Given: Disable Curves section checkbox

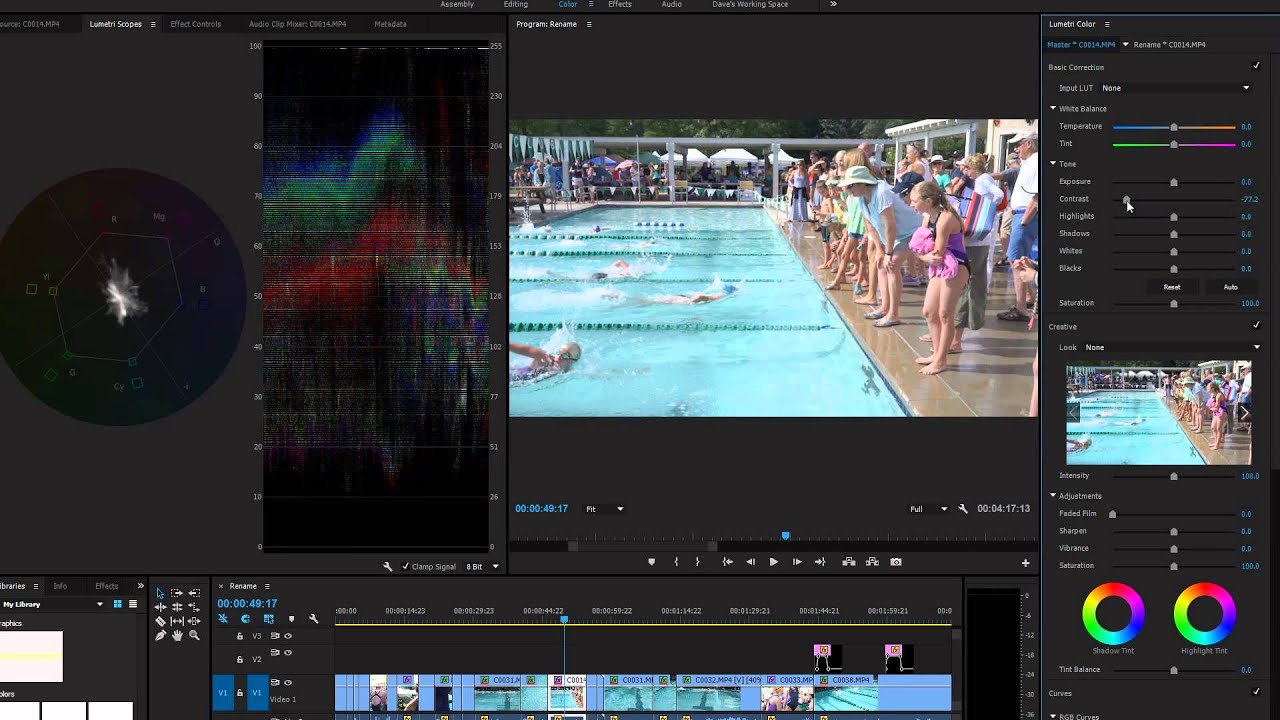Looking at the screenshot, I should (x=1256, y=691).
